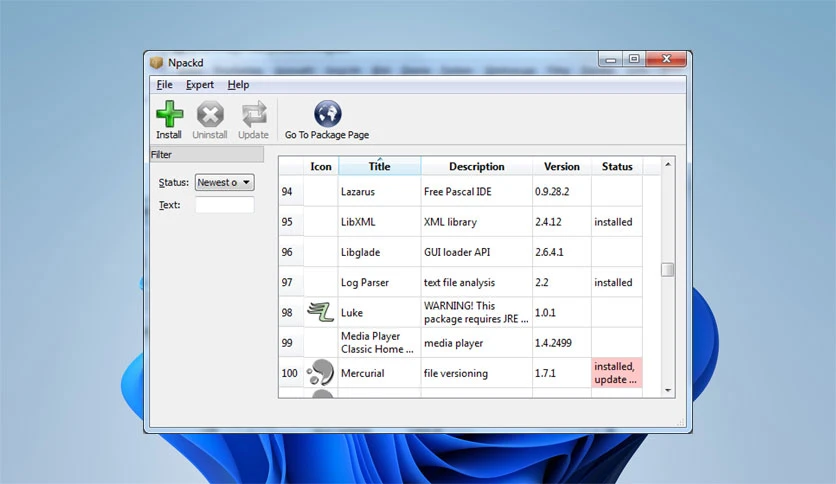Select the LibXML title cell
The height and width of the screenshot is (484, 836).
pyautogui.click(x=380, y=222)
